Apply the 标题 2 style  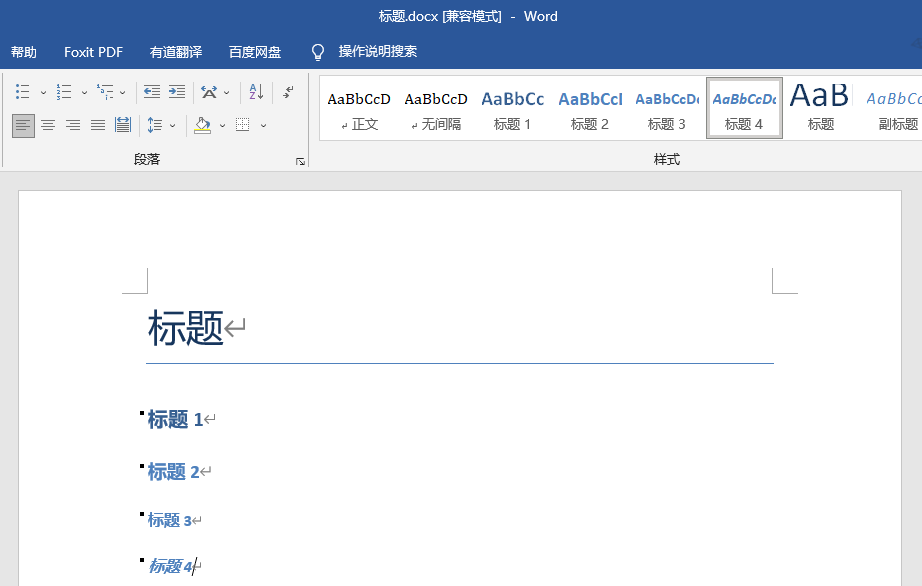pyautogui.click(x=589, y=107)
